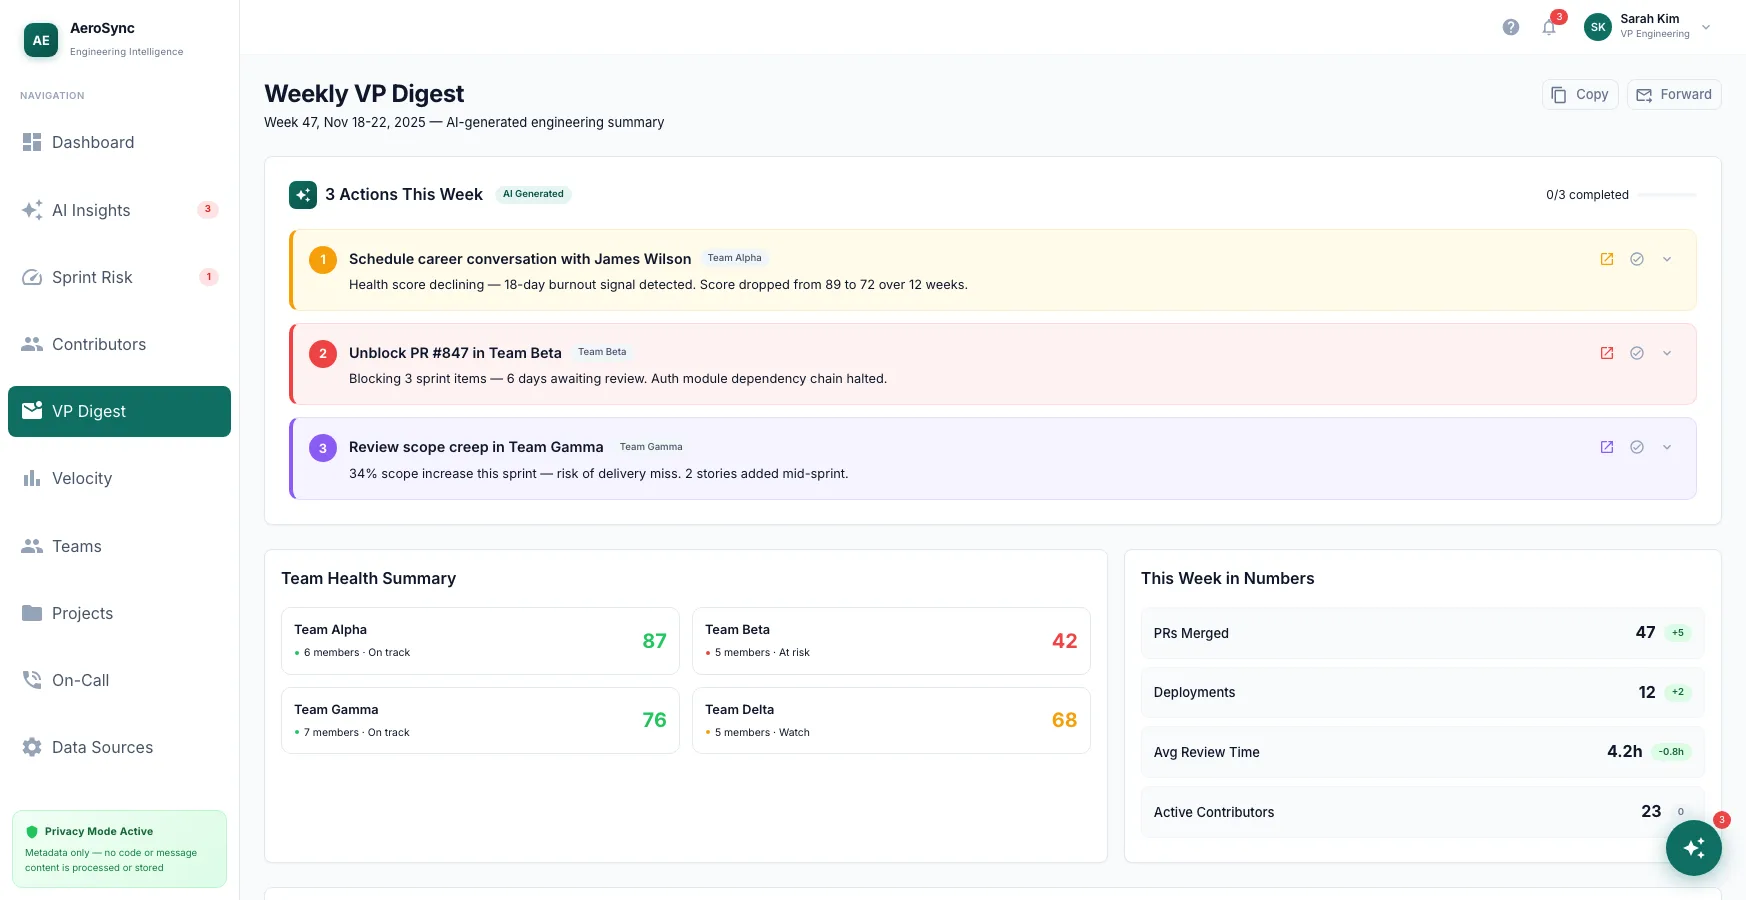Viewport: 1746px width, 900px height.
Task: Click the Team Gamma tag on scope action
Action: click(651, 447)
